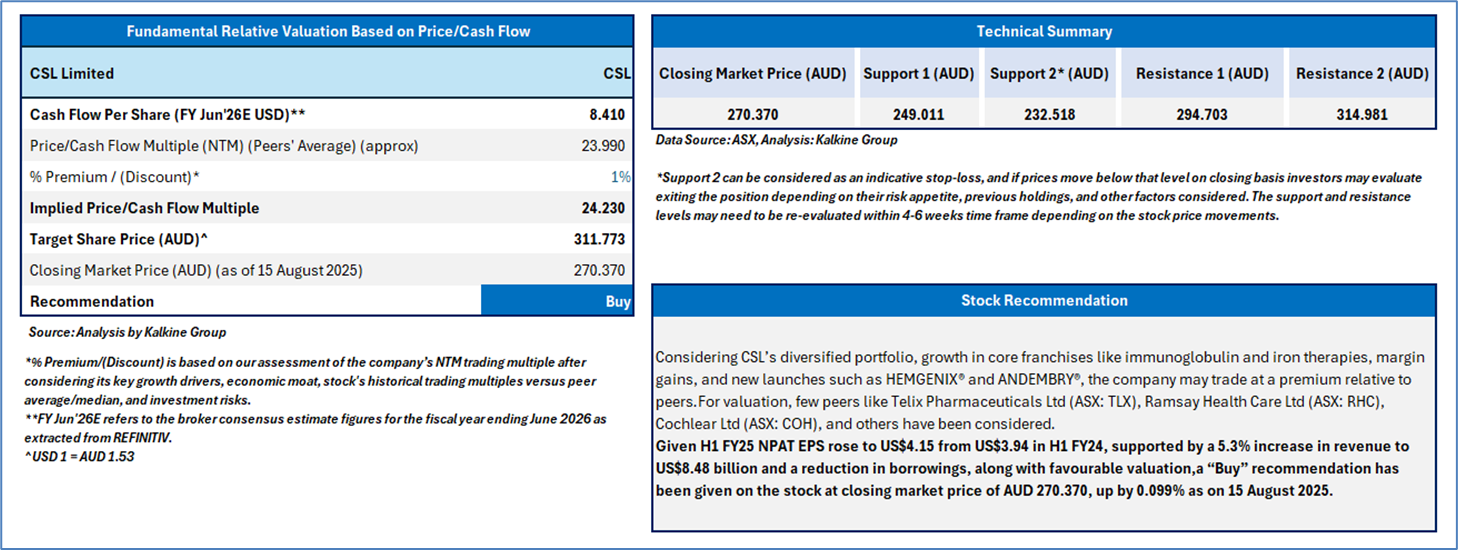Click the Stock Recommendation header bar
This screenshot has width=1458, height=550.
1044,300
